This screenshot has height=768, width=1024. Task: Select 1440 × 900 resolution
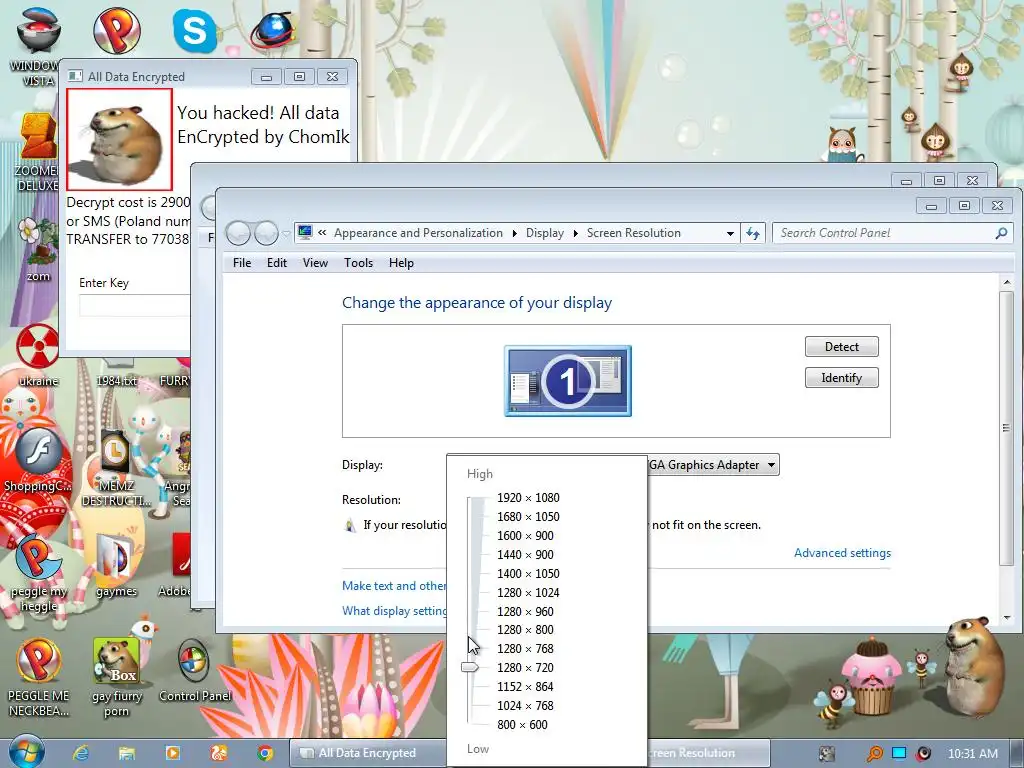[525, 554]
